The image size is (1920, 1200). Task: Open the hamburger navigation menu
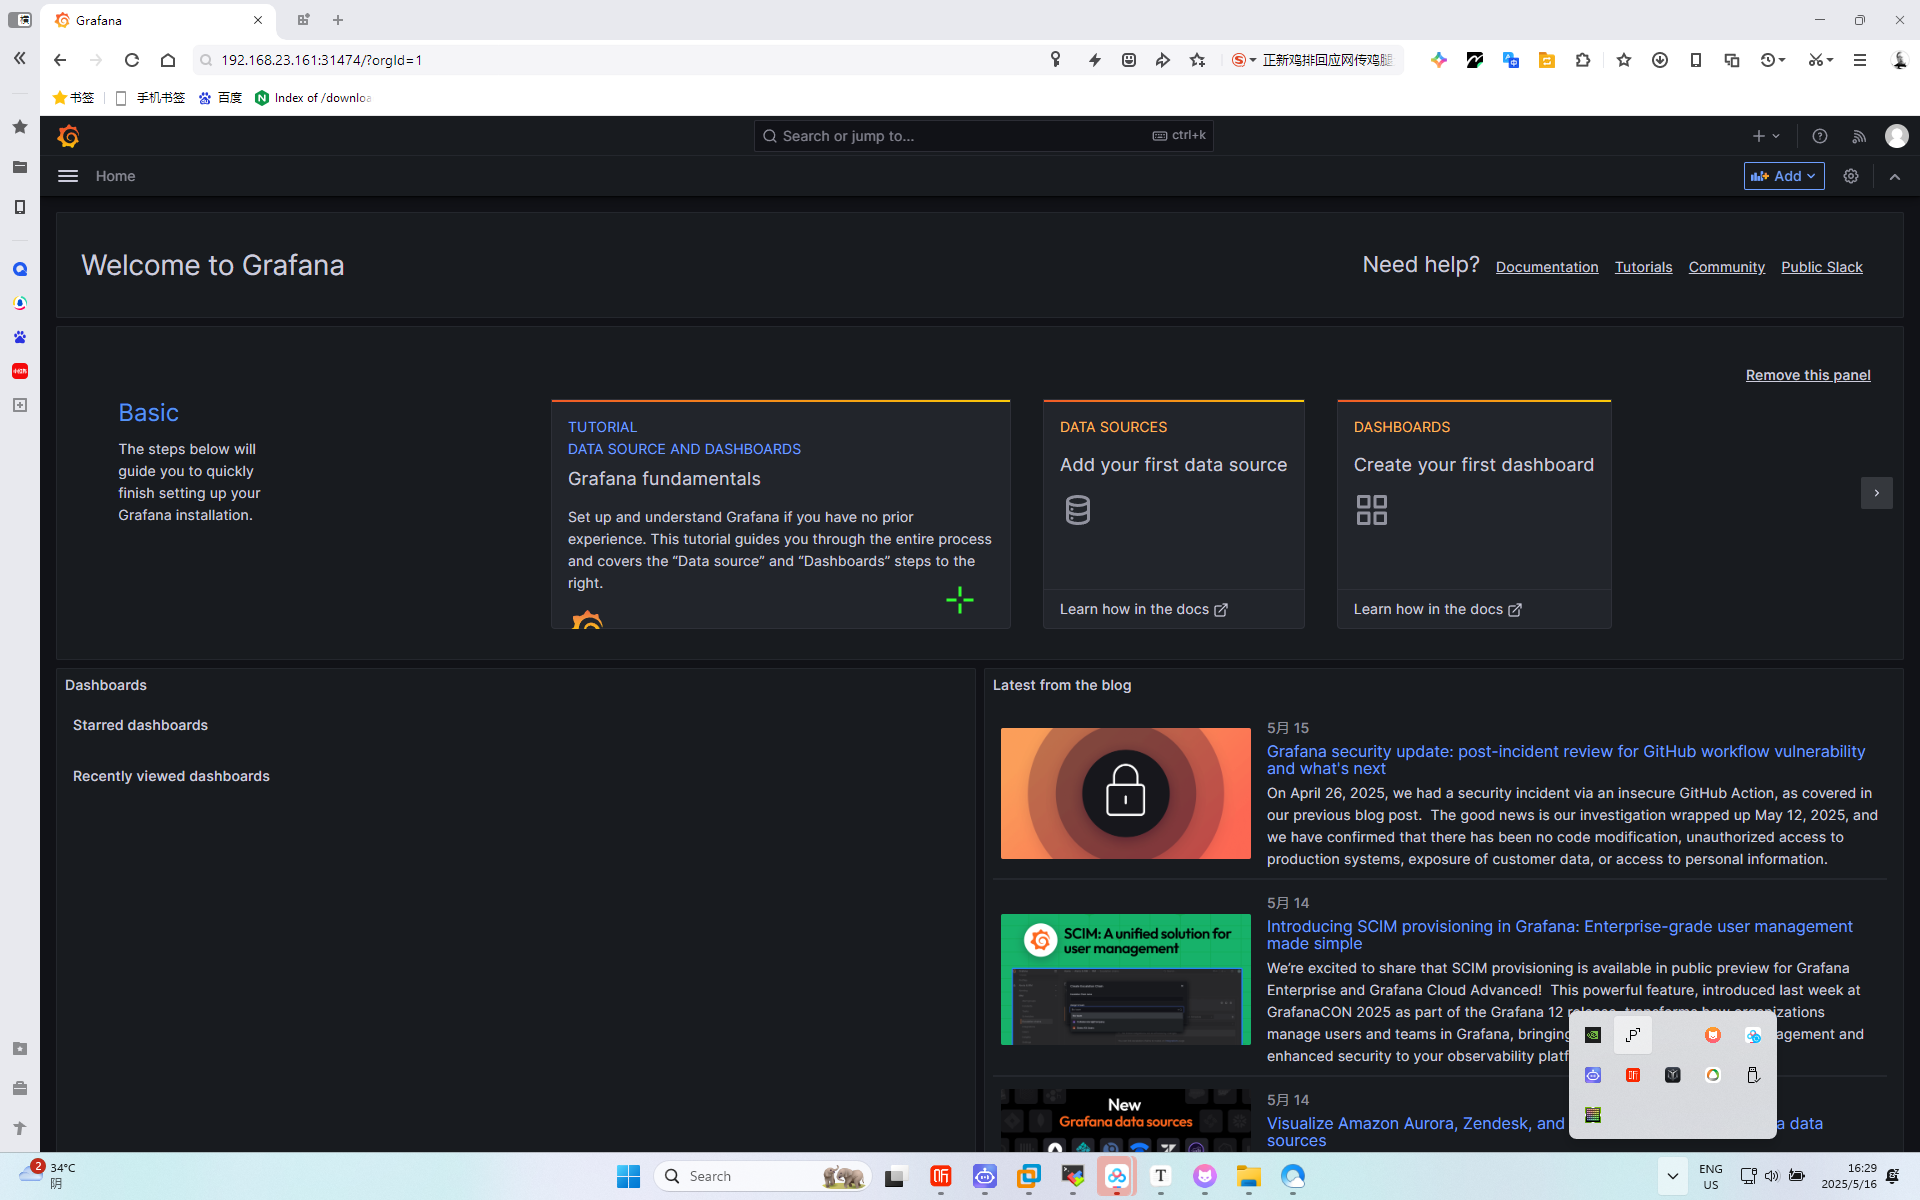tap(68, 176)
